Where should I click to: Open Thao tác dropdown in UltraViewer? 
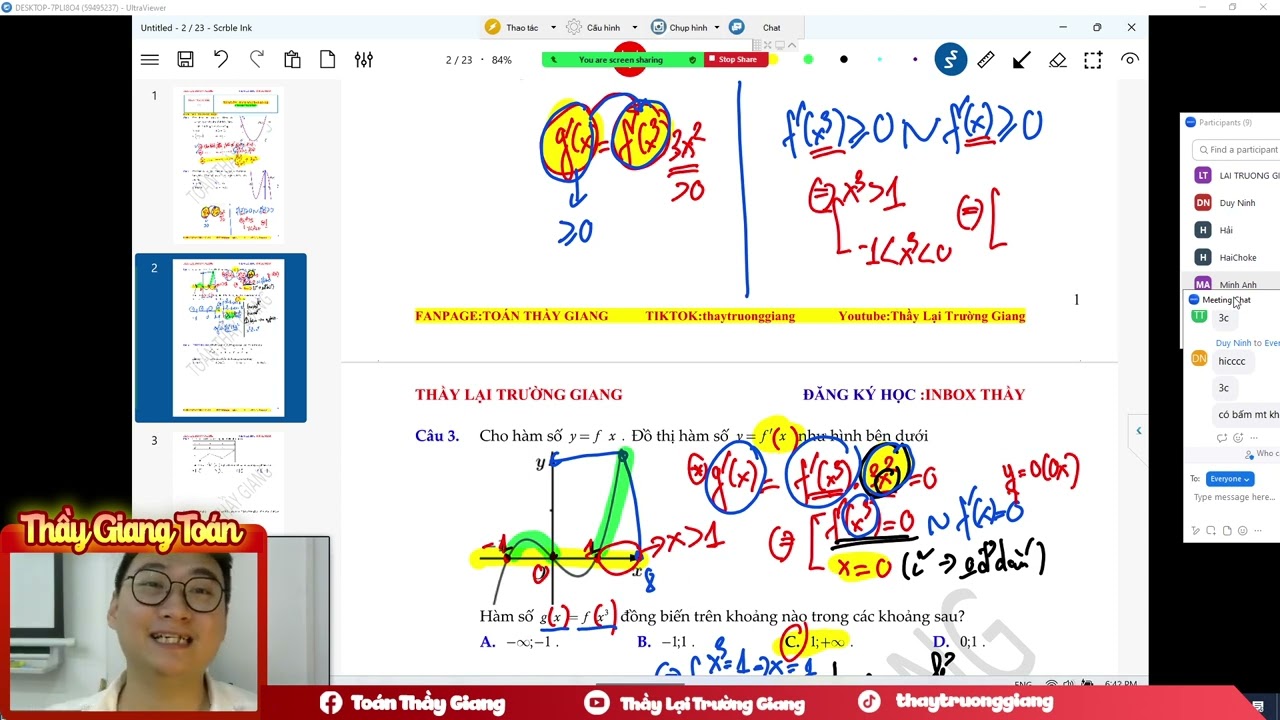click(x=553, y=28)
